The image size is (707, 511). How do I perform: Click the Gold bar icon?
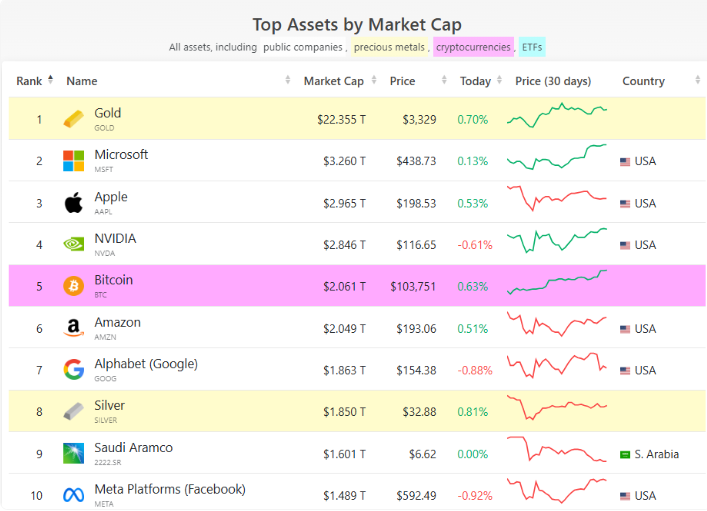pos(73,119)
